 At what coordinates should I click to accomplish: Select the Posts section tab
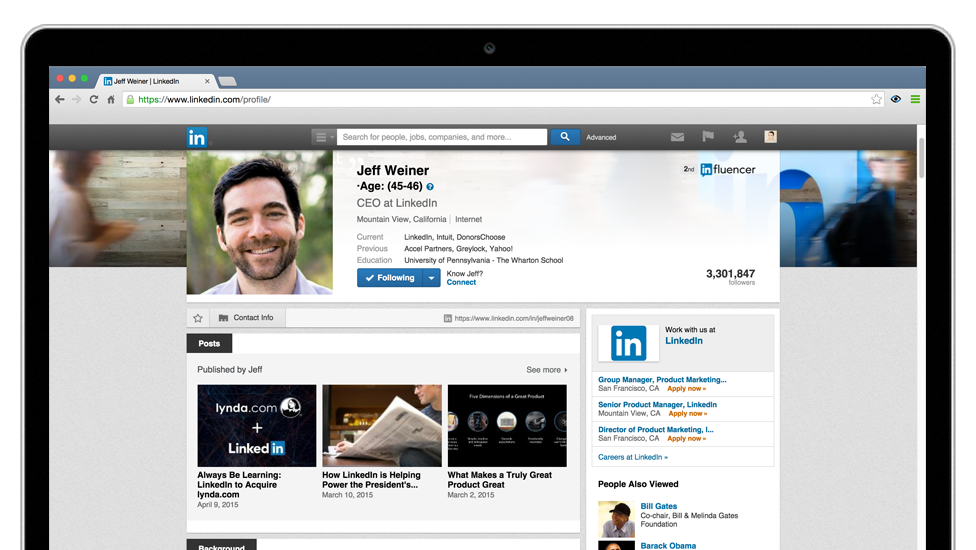pos(209,343)
